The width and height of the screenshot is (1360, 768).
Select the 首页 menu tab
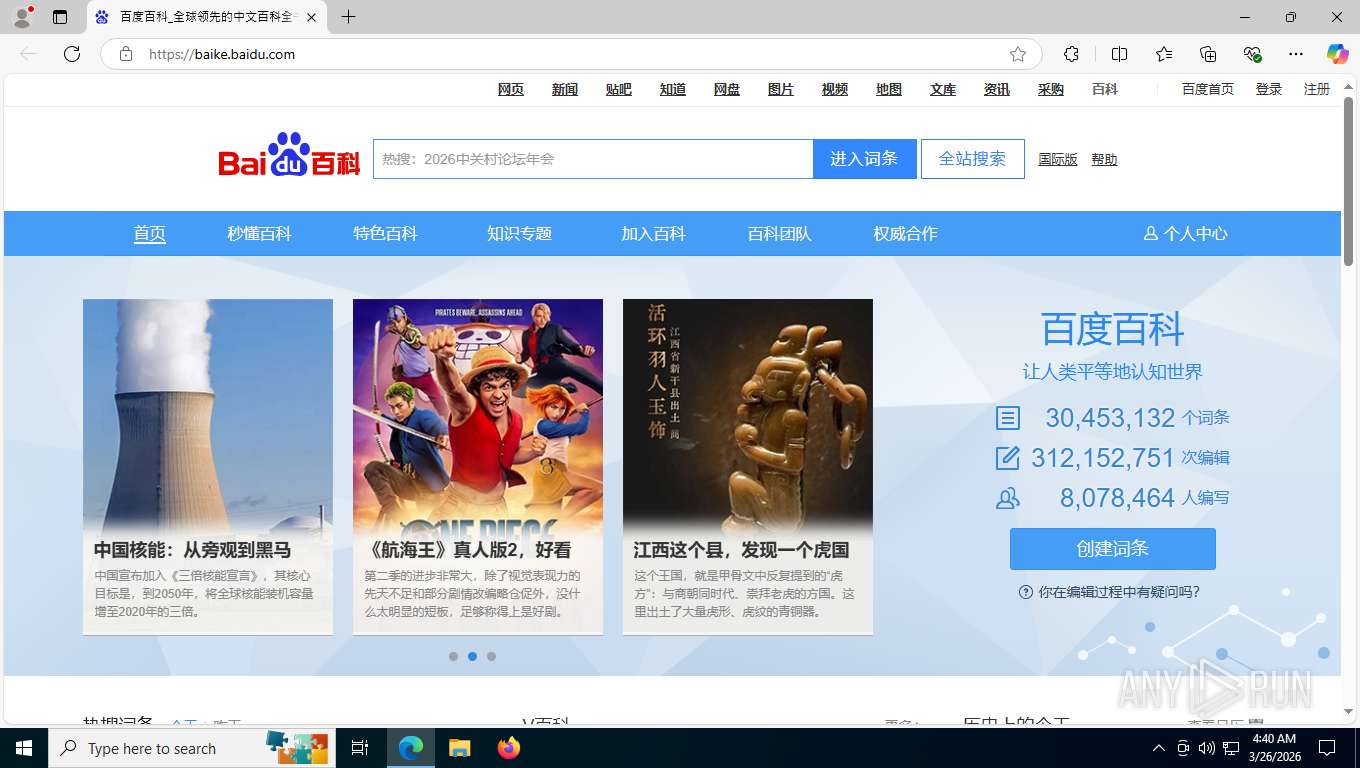(x=150, y=233)
